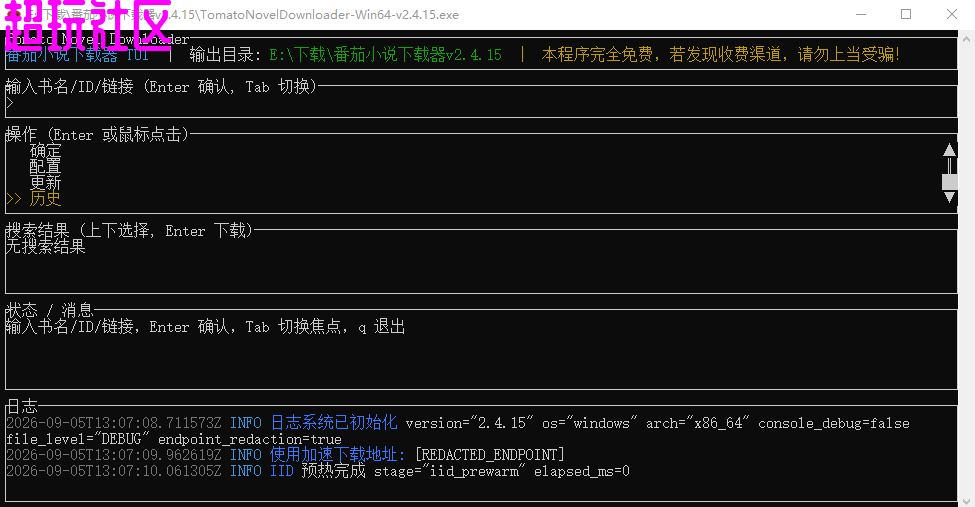Click the 输出目录: label
975x507 pixels.
point(225,55)
